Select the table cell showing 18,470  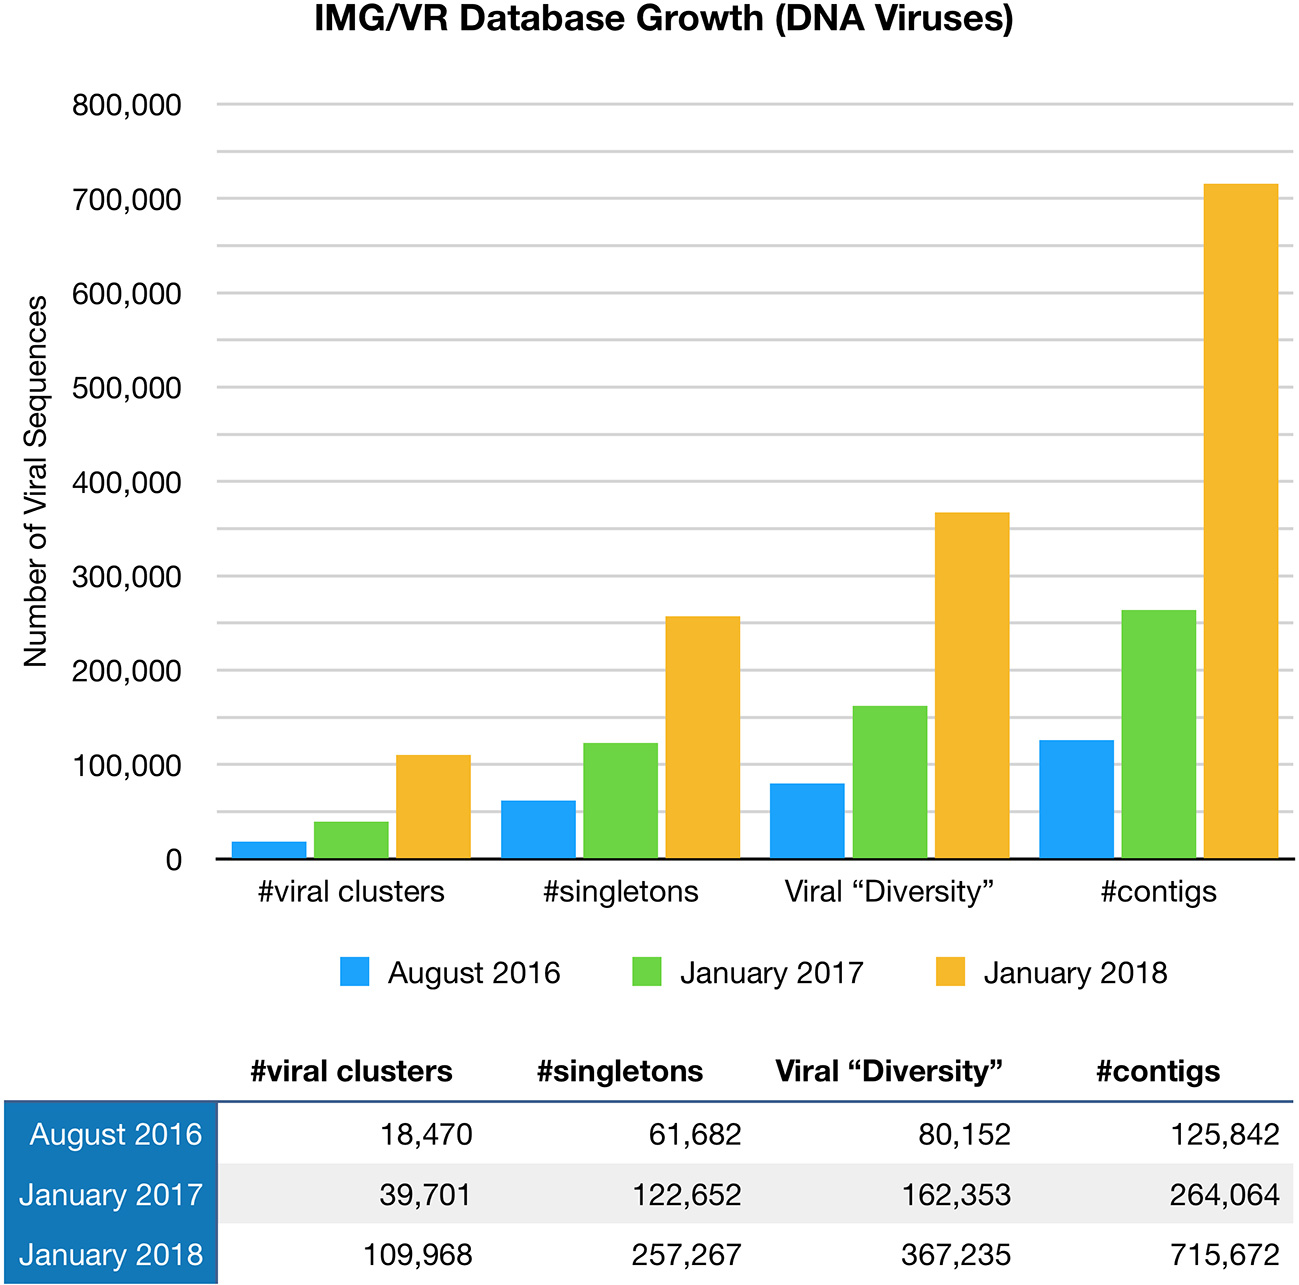[426, 1134]
